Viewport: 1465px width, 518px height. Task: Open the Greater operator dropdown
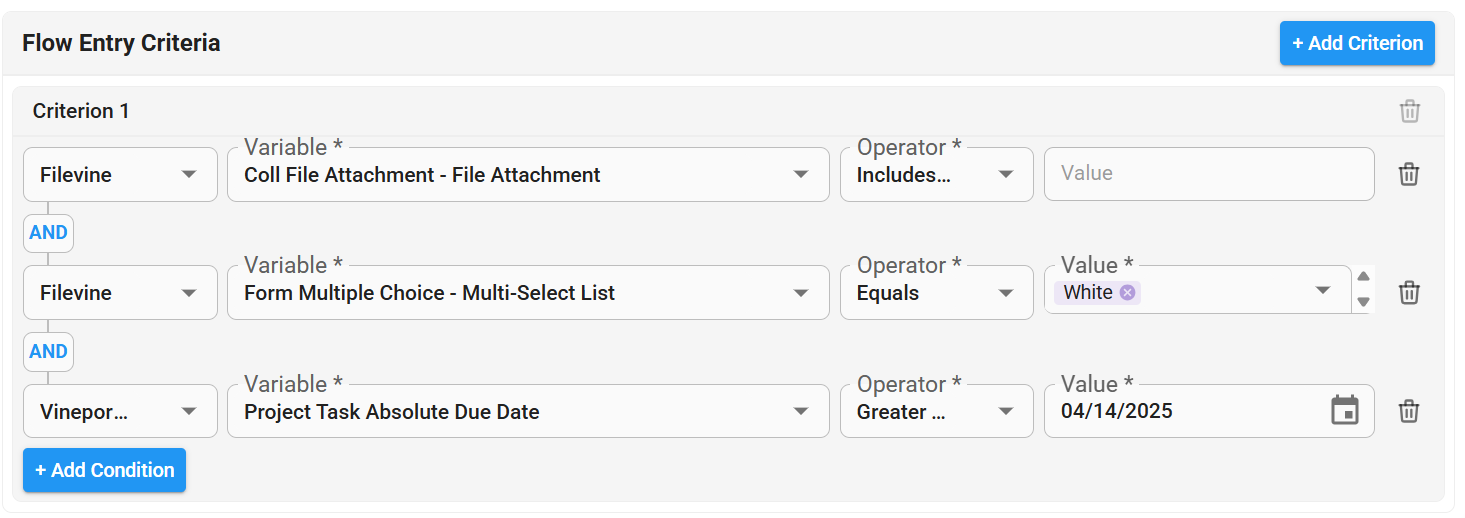937,411
